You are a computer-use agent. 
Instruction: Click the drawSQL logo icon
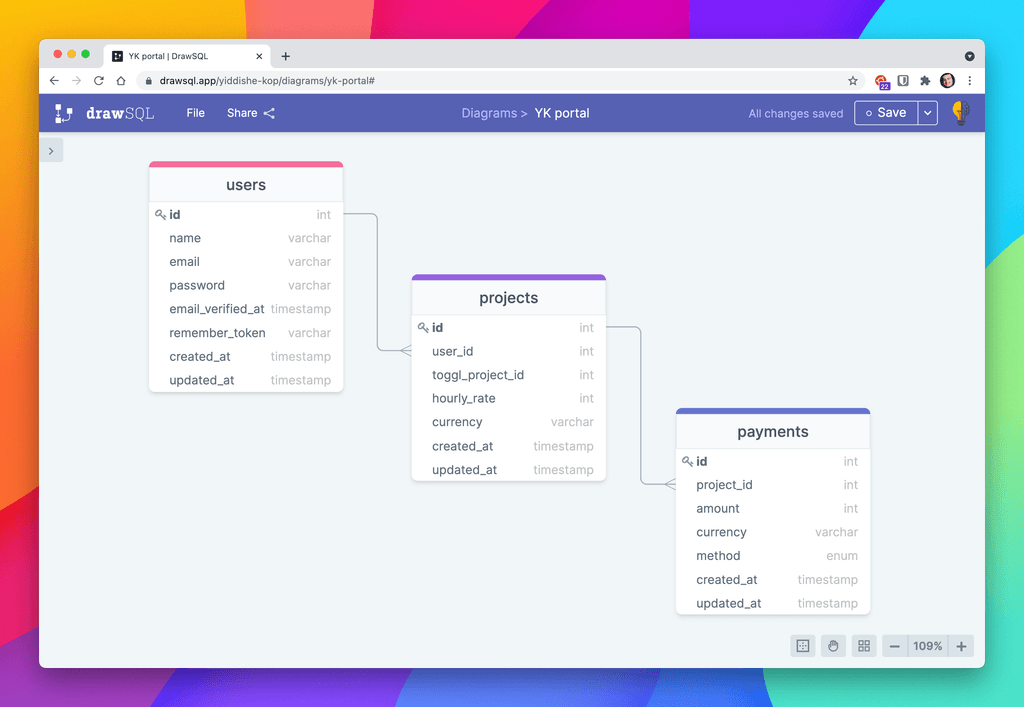click(63, 113)
